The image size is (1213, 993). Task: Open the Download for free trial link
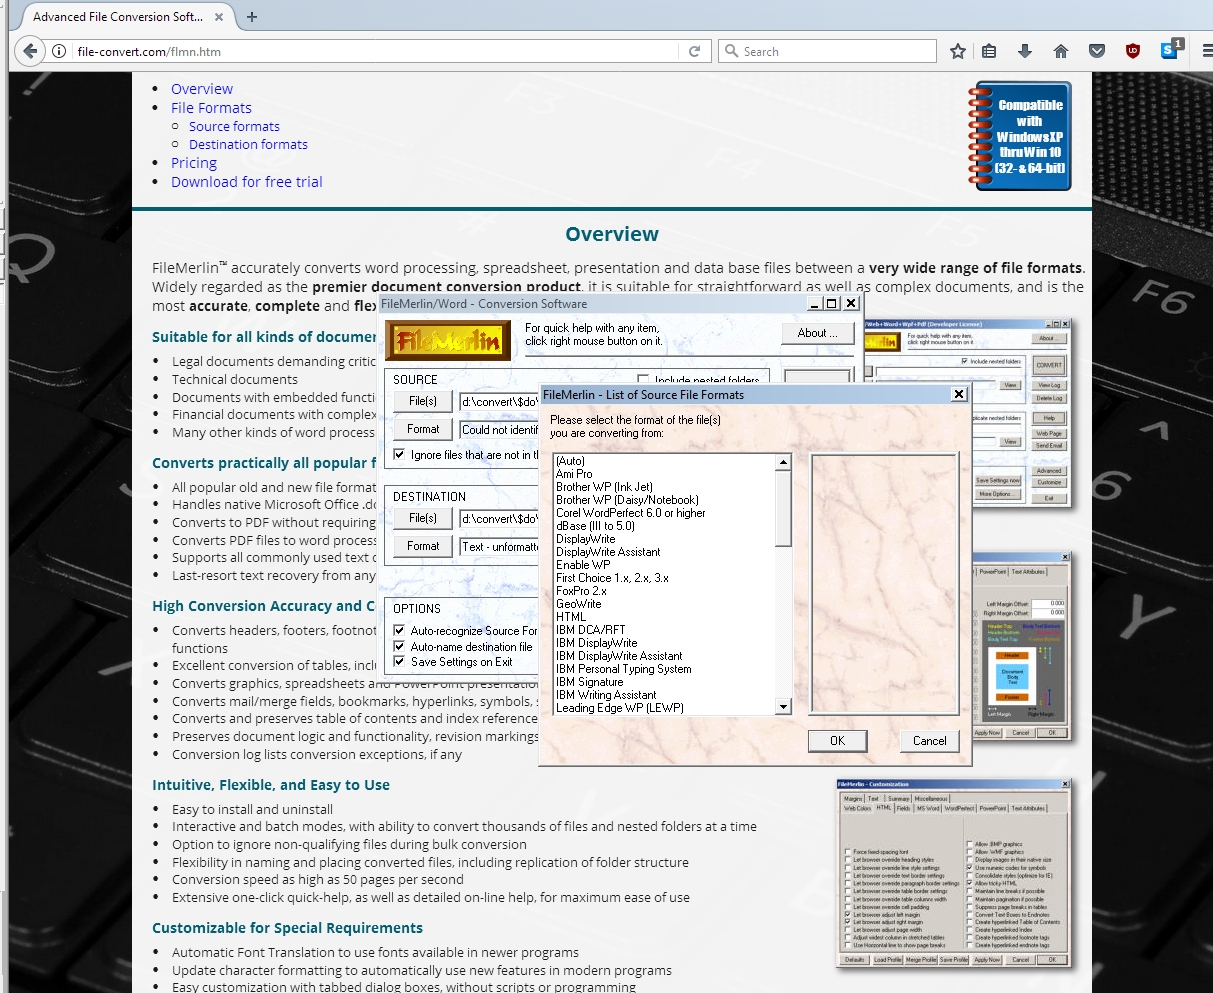(x=247, y=182)
